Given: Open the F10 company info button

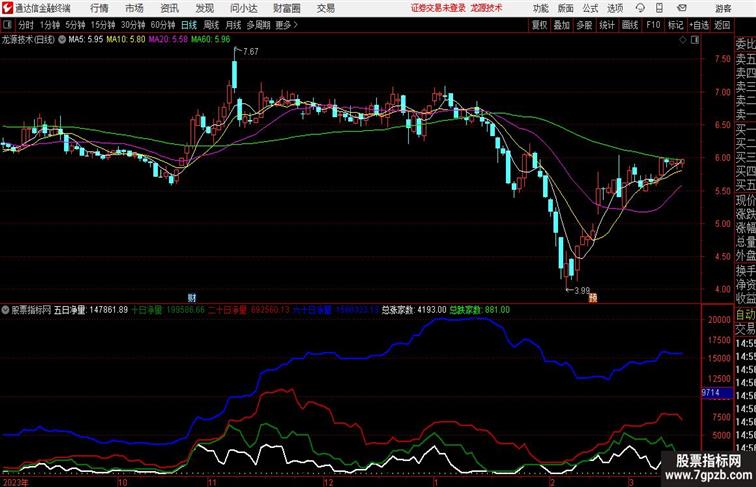Looking at the screenshot, I should pyautogui.click(x=653, y=25).
